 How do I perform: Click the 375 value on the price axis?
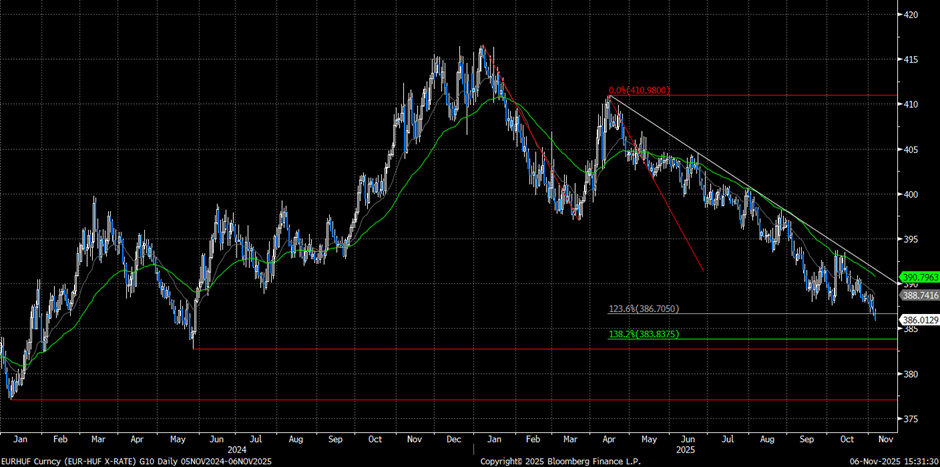pos(912,419)
